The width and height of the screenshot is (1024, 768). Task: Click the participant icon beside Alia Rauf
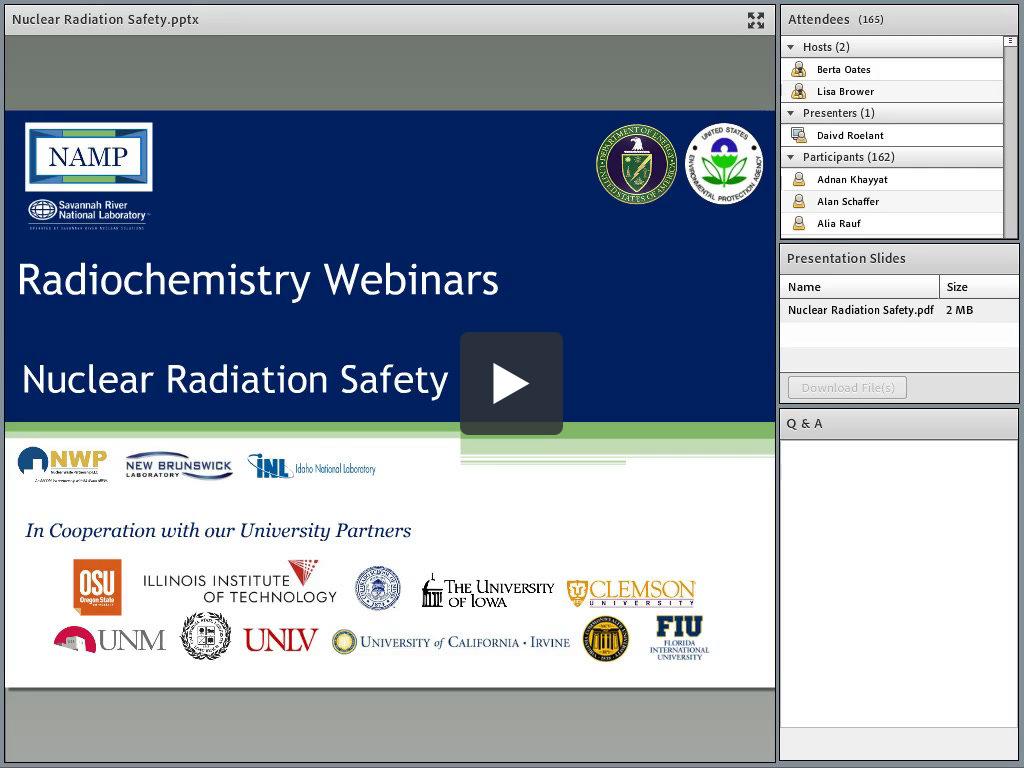[x=798, y=223]
